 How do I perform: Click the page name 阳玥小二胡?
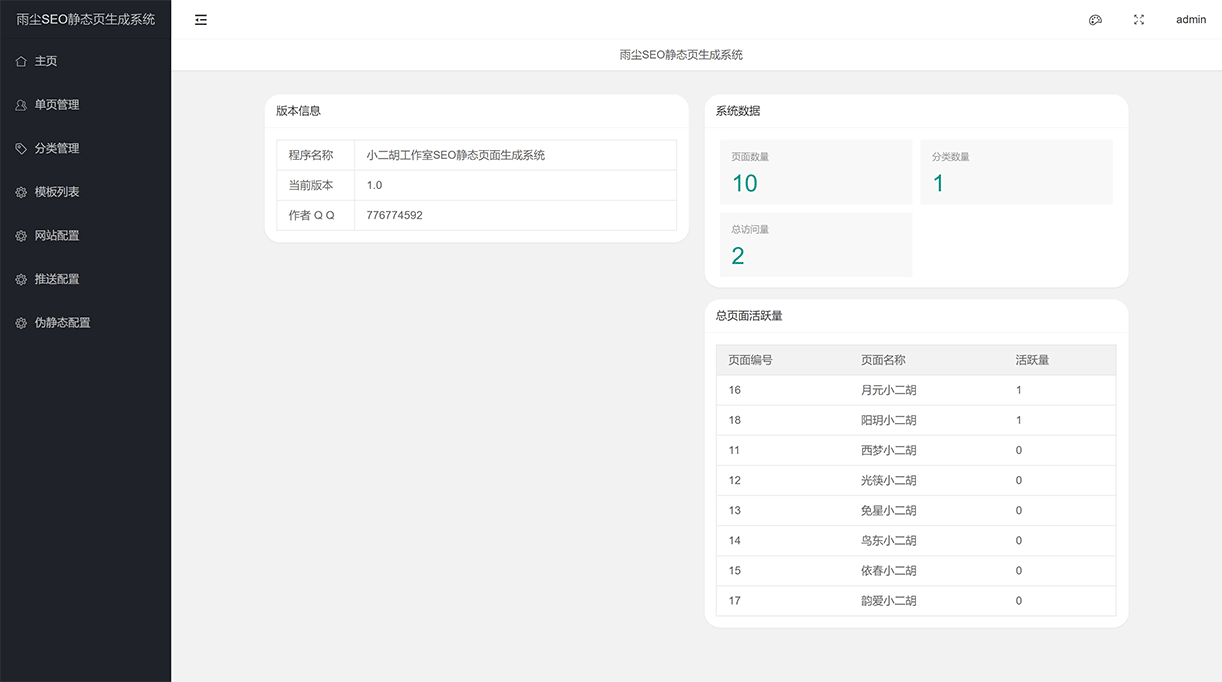[888, 420]
